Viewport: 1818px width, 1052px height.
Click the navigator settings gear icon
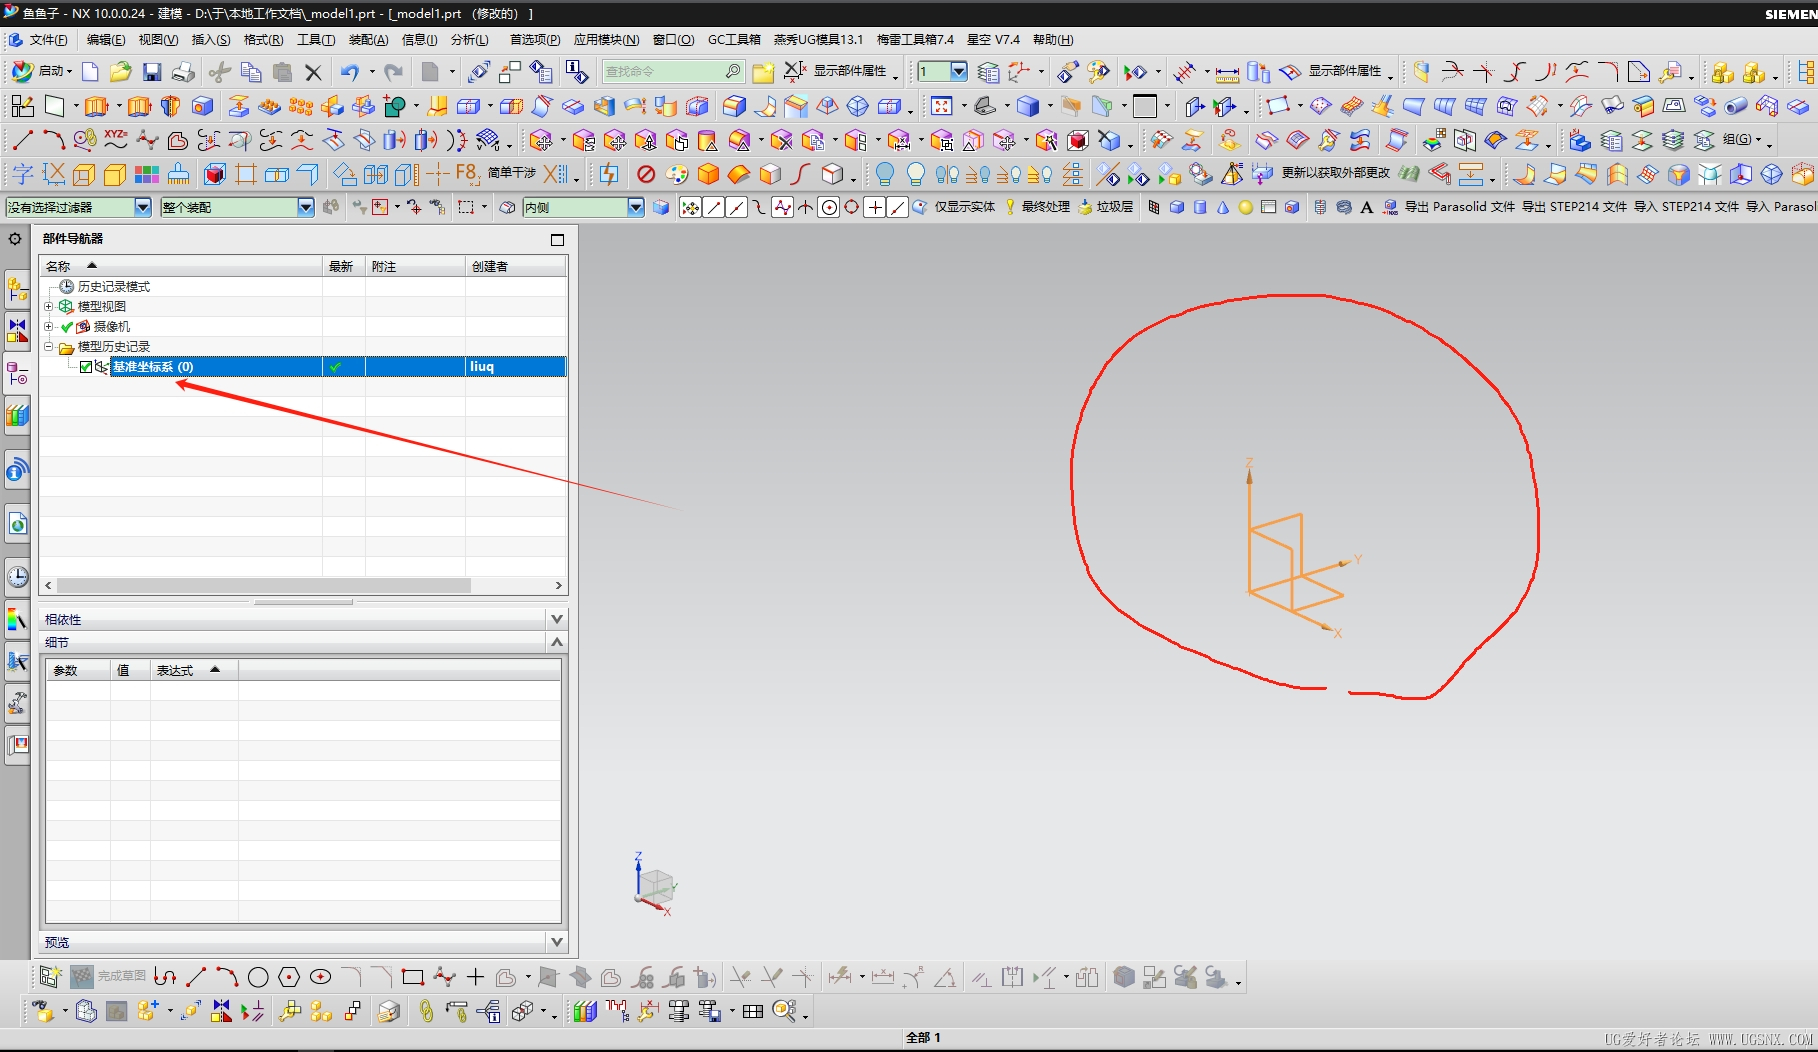click(15, 240)
